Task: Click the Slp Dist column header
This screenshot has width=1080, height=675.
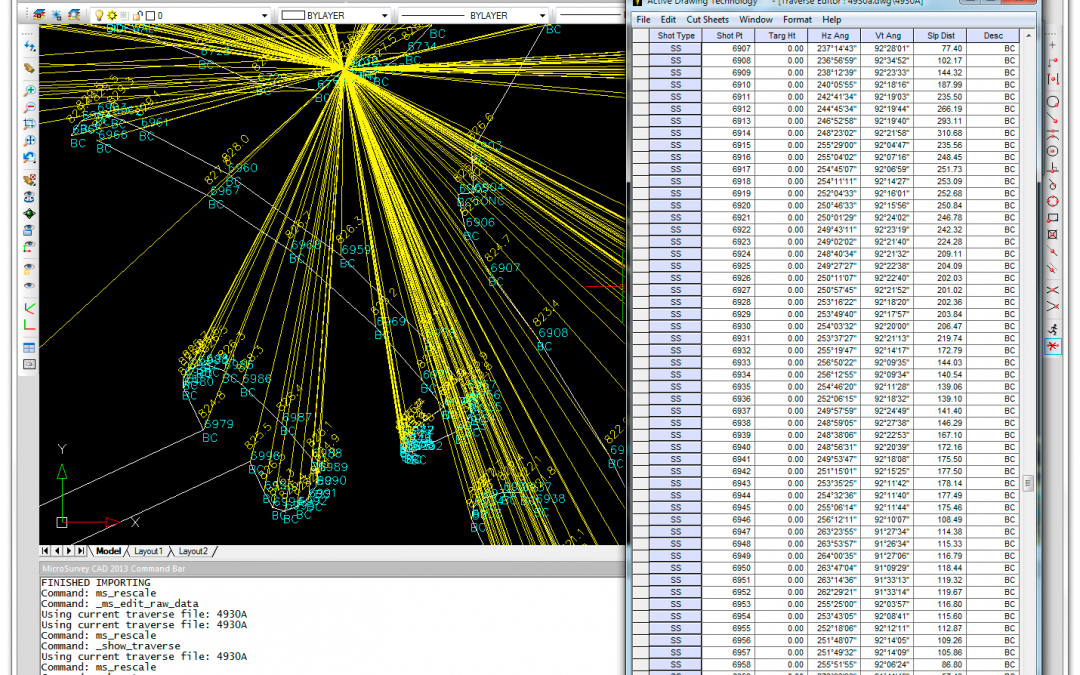Action: point(940,35)
